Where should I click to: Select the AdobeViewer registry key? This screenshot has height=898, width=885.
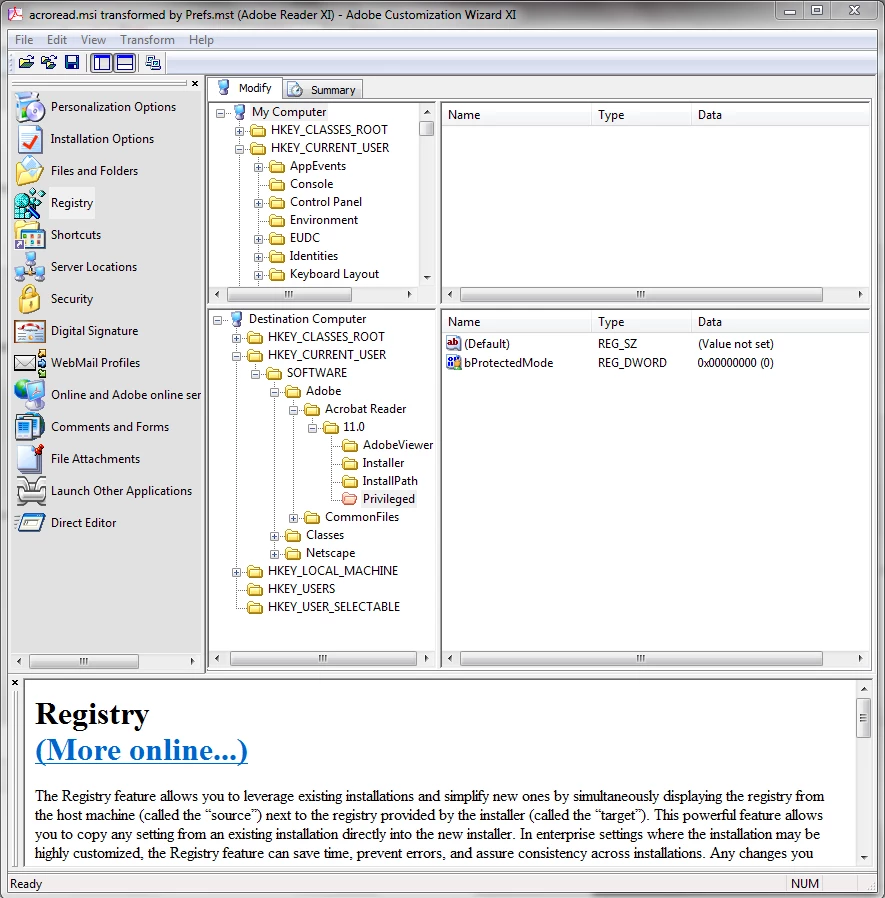(398, 445)
